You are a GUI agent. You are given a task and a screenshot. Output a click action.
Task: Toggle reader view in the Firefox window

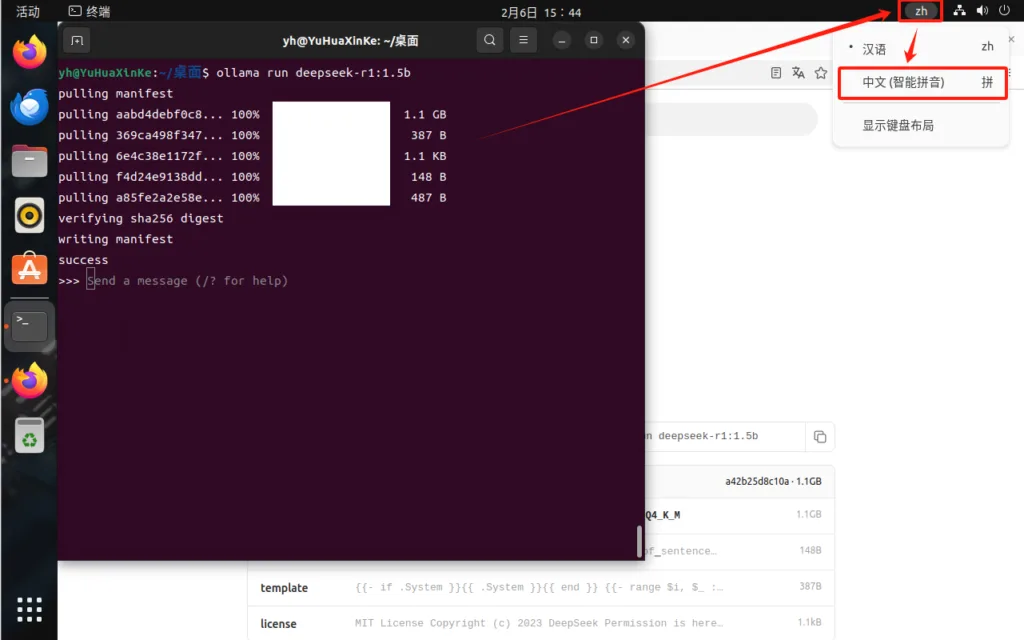tap(776, 72)
